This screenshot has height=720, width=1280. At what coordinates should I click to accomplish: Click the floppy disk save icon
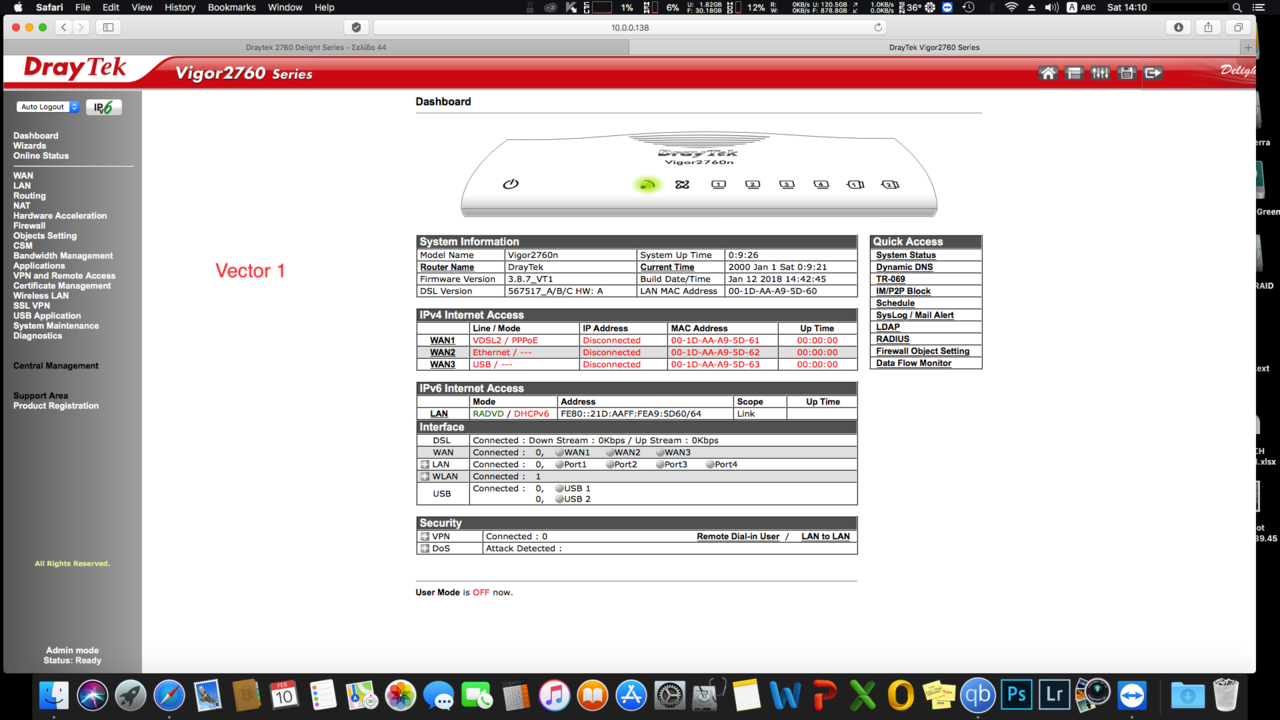click(1127, 73)
